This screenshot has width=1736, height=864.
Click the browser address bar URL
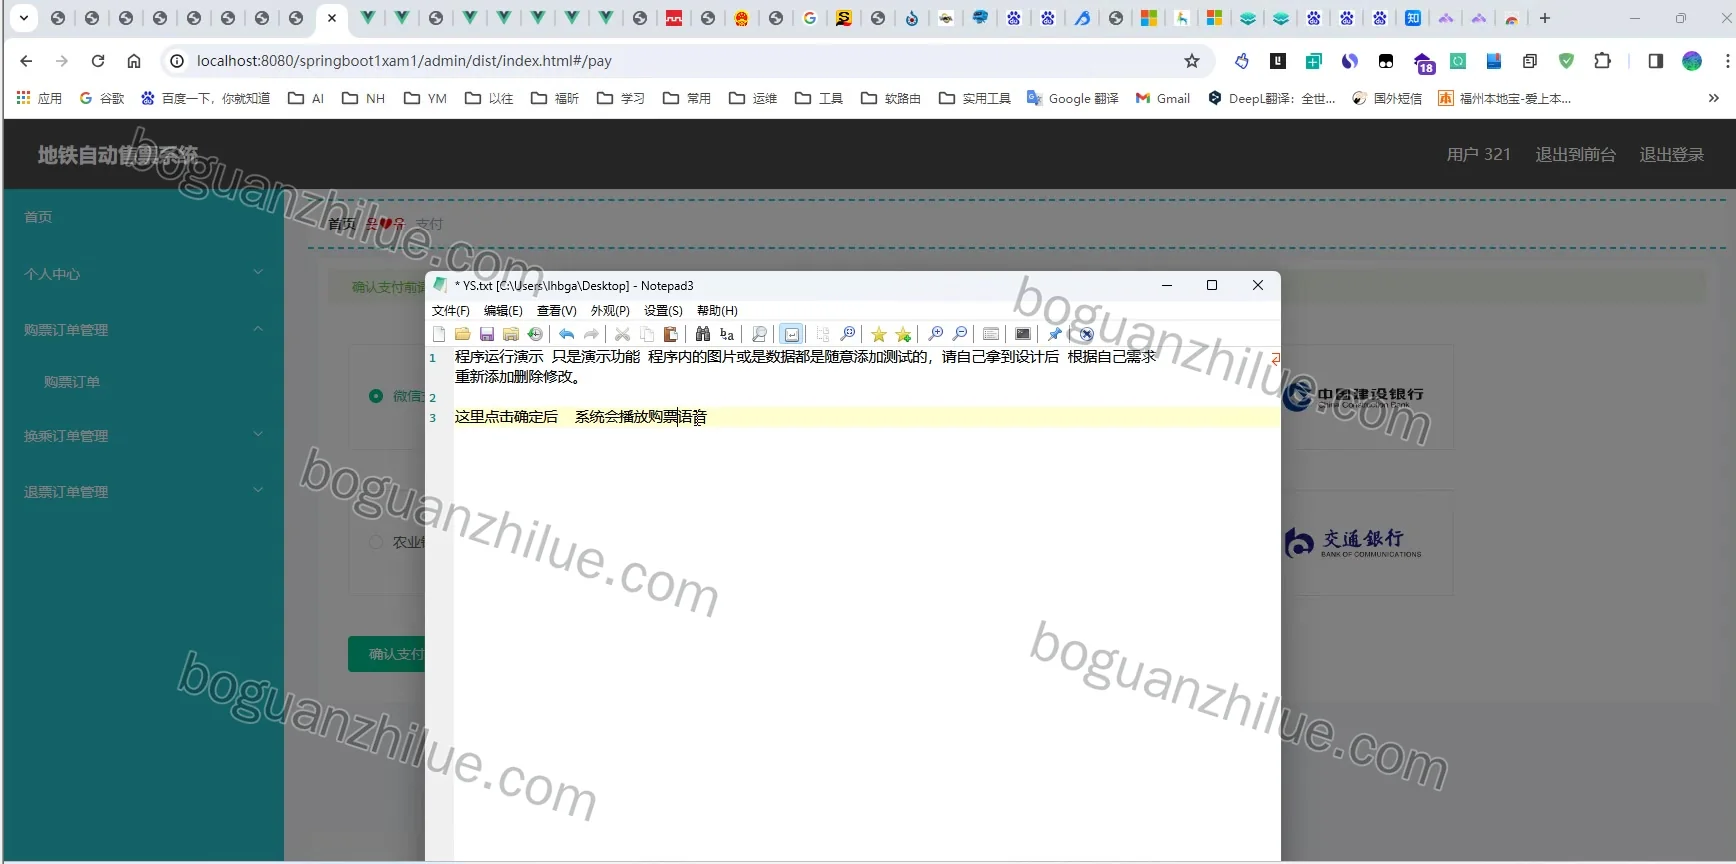tap(404, 61)
